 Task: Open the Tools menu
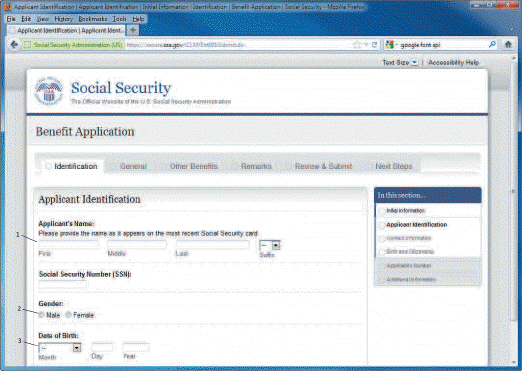point(119,19)
